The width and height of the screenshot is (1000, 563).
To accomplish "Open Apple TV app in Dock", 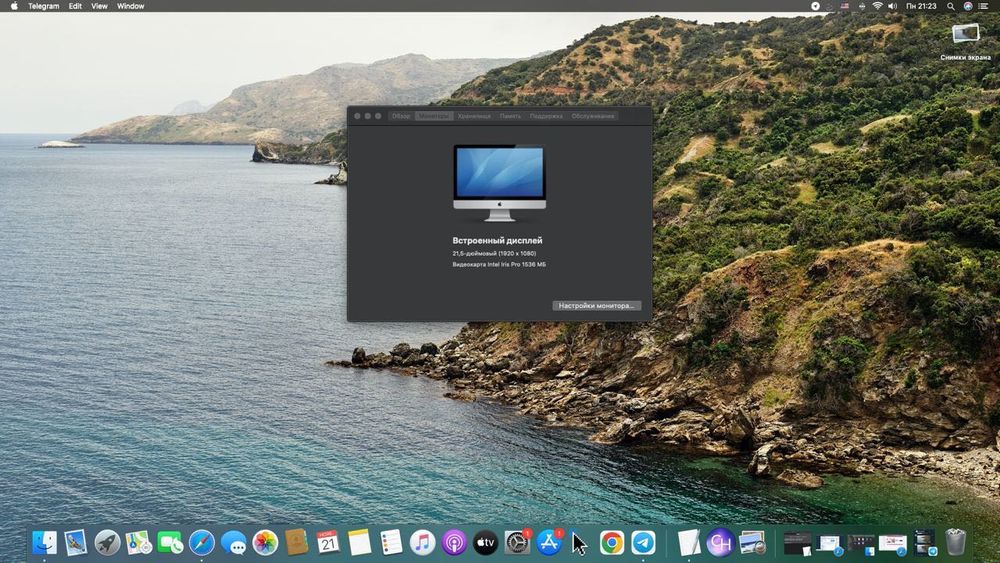I will click(x=485, y=543).
